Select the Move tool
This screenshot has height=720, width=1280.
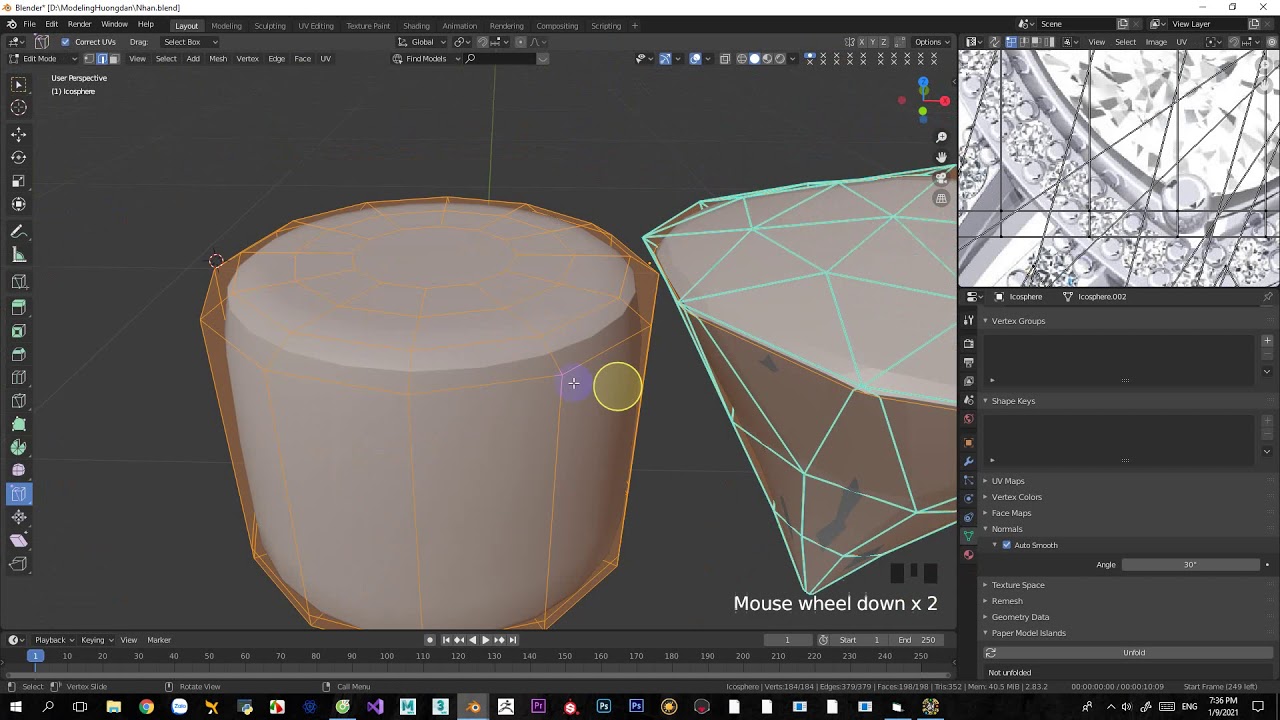click(19, 135)
